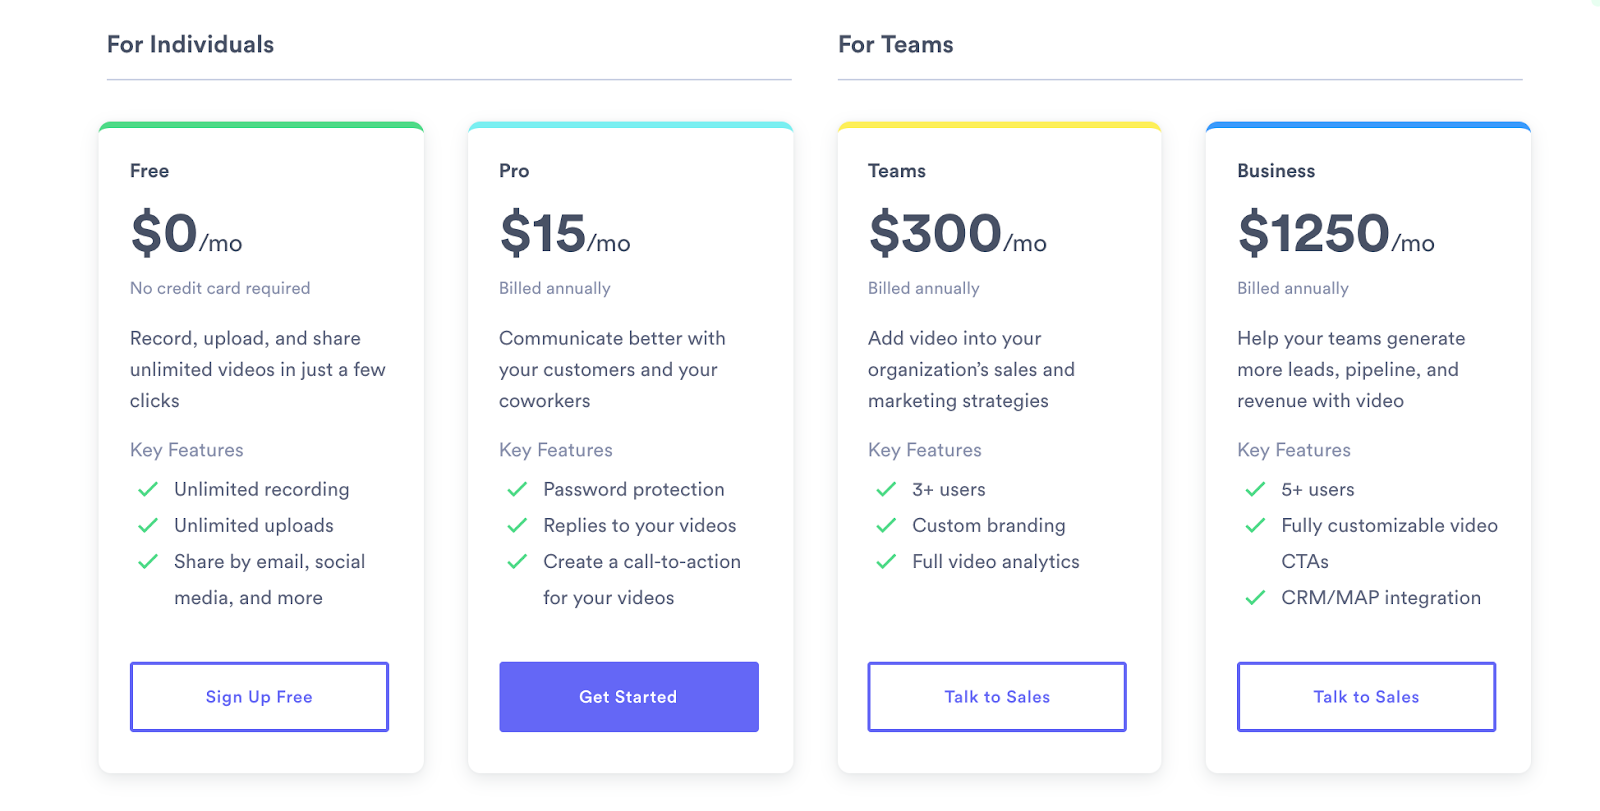Click checkmark beside Custom branding
This screenshot has width=1600, height=811.
point(886,525)
